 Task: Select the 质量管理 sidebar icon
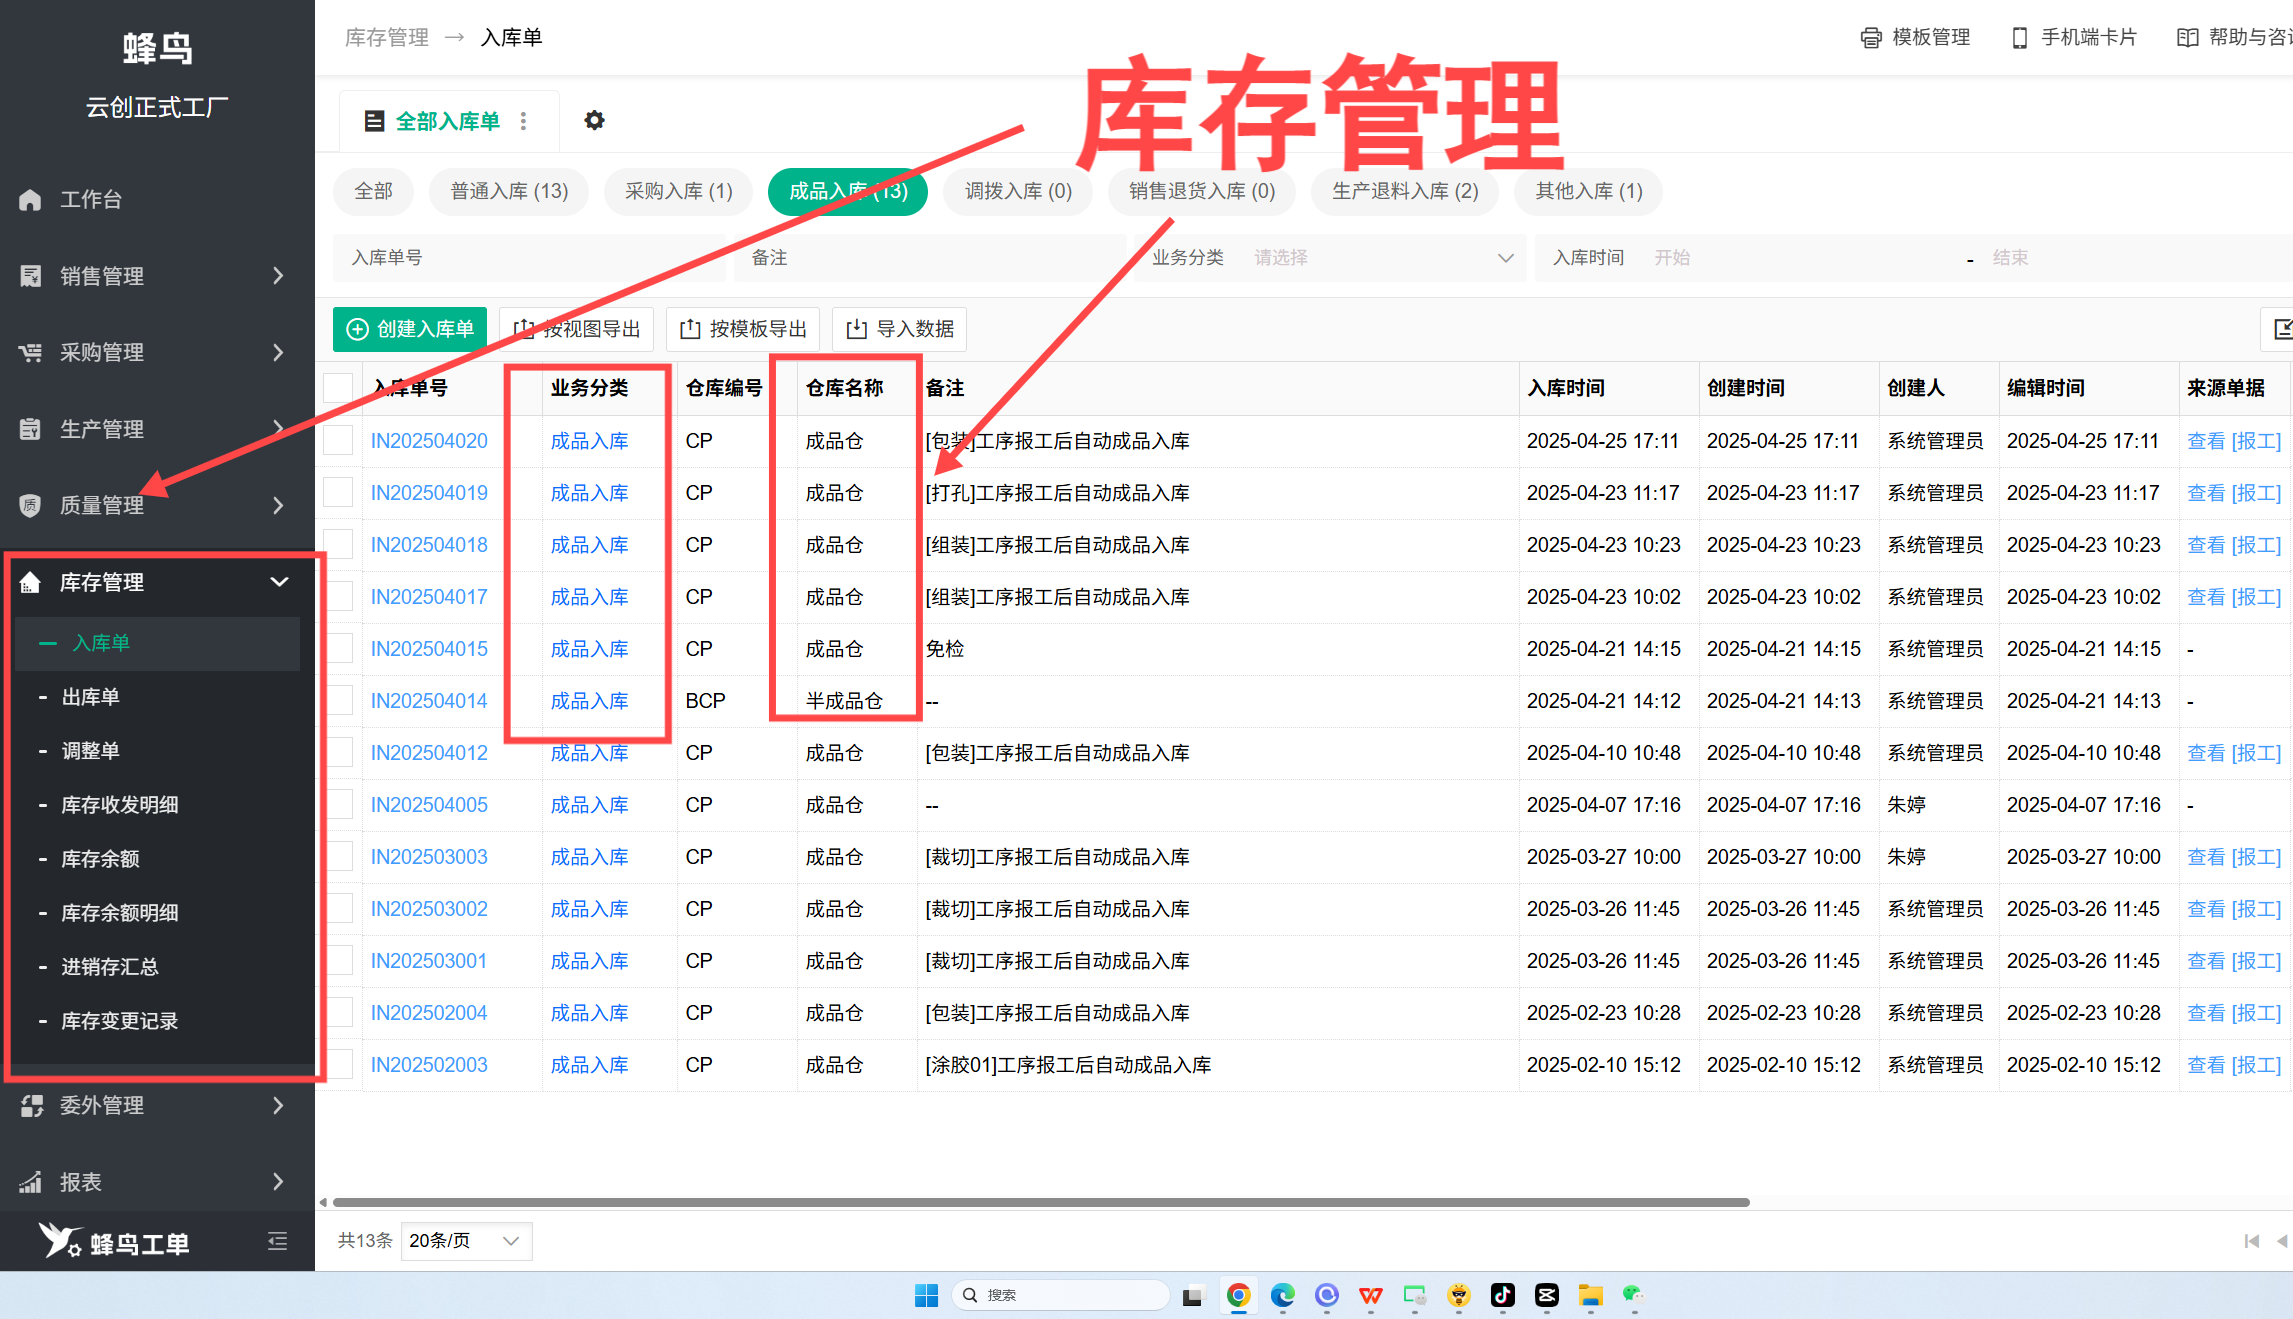click(x=30, y=505)
